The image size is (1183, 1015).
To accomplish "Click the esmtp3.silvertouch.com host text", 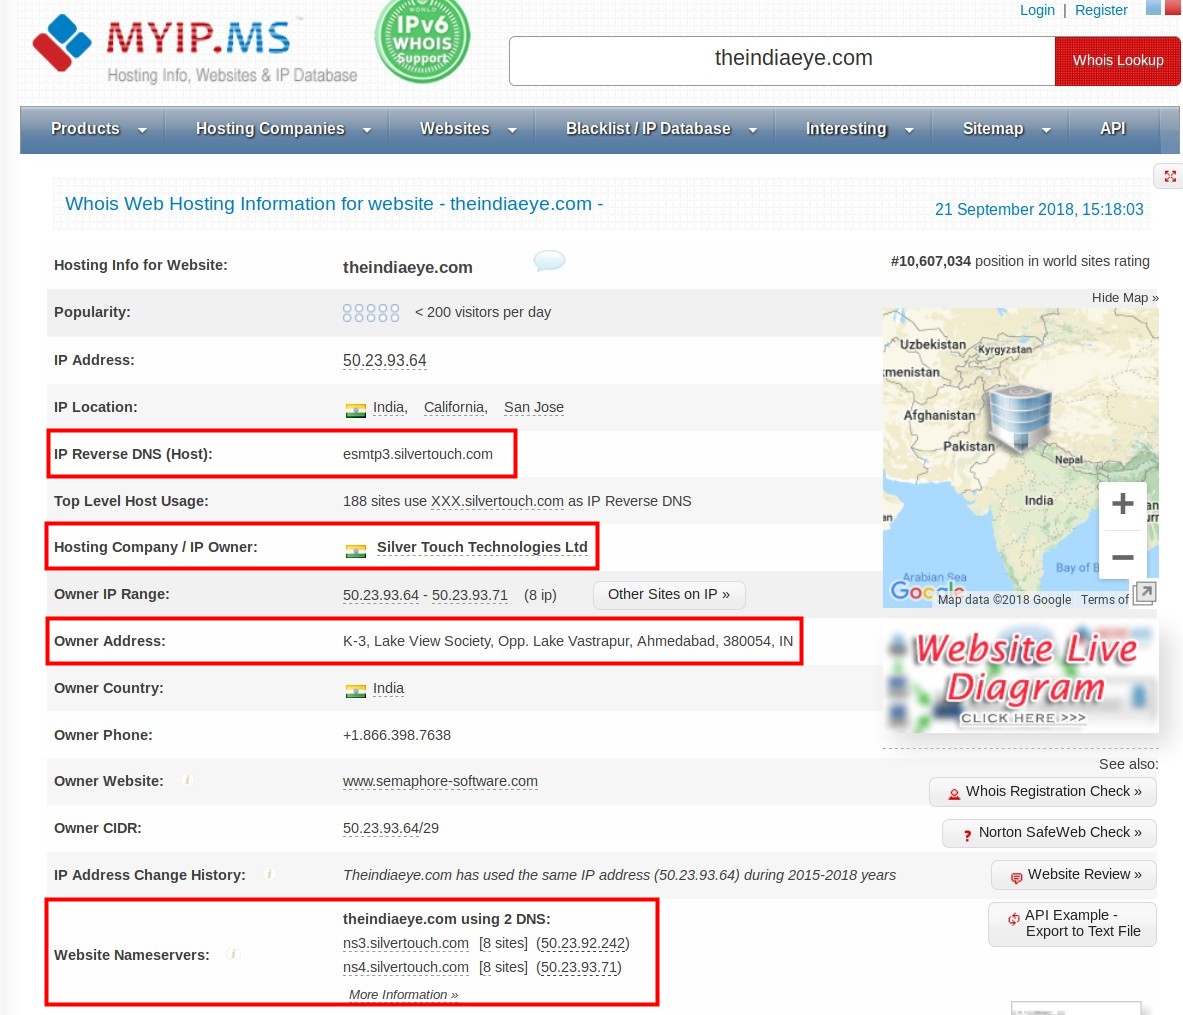I will click(x=418, y=454).
